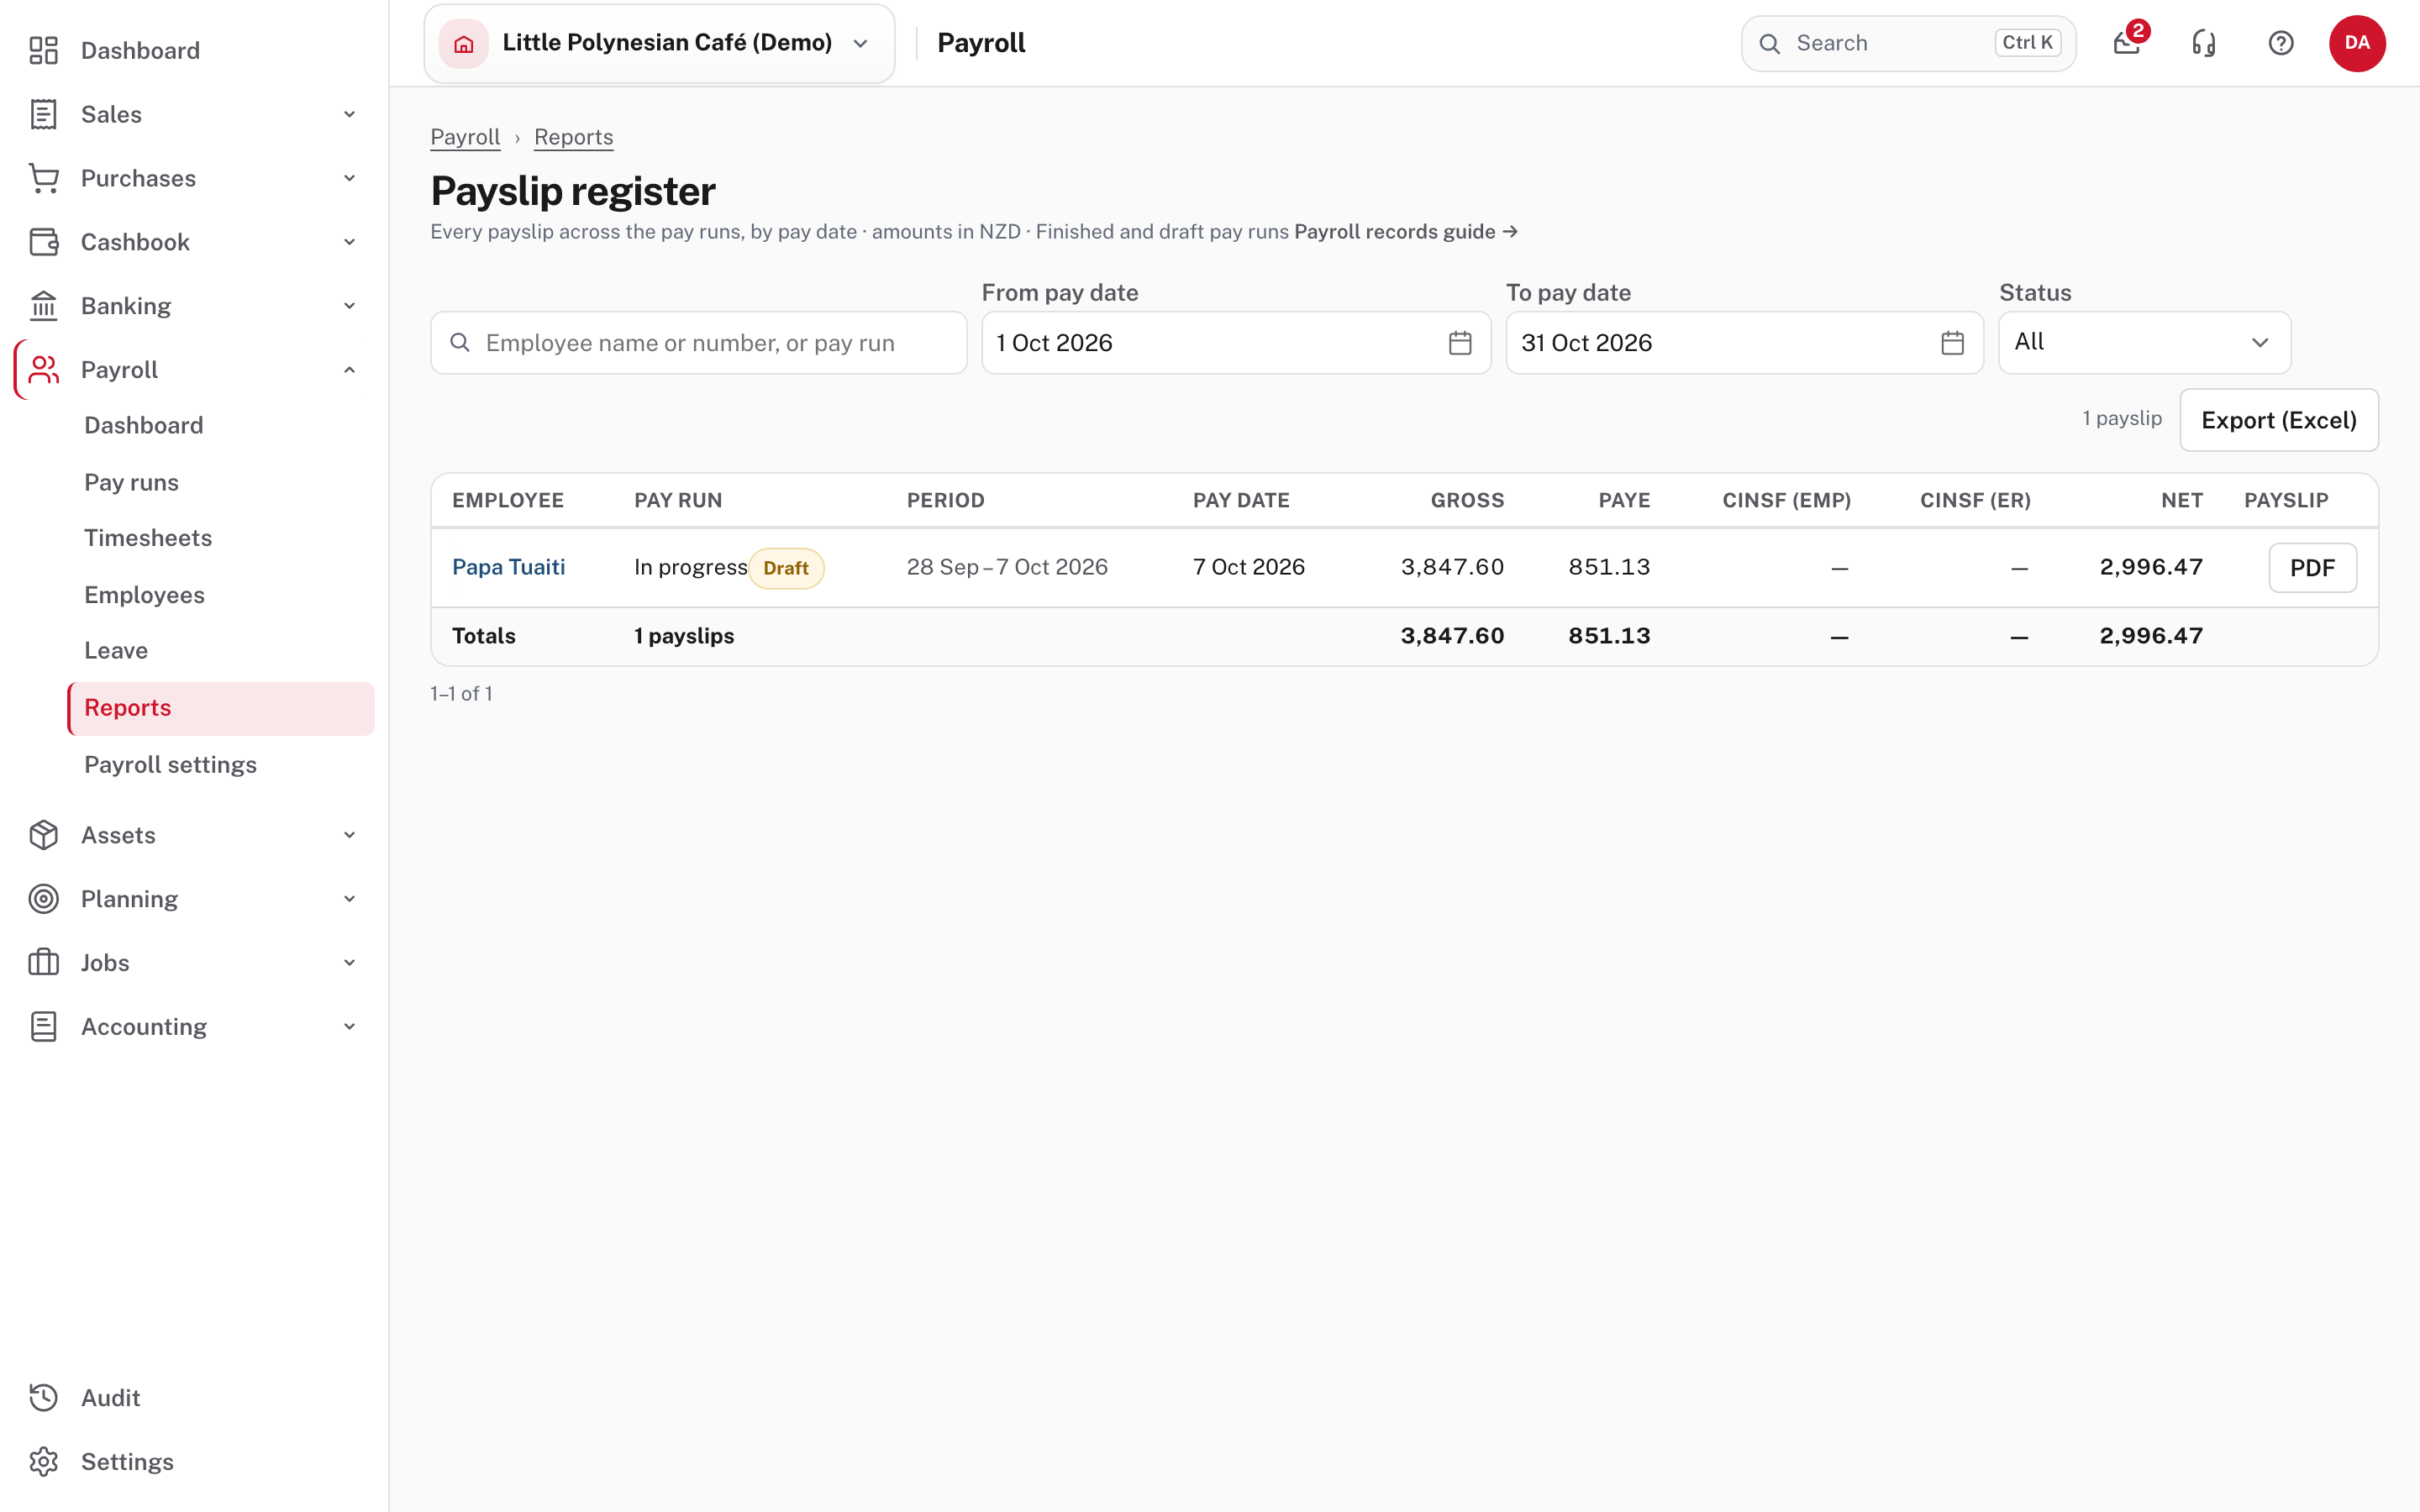Screen dimensions: 2420x1512
Task: Click the Cashbook wallet icon
Action: coord(43,242)
